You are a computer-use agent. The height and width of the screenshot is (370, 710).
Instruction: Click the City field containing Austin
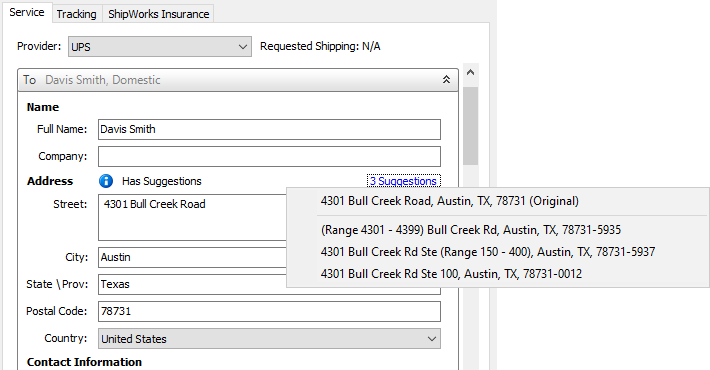point(192,257)
